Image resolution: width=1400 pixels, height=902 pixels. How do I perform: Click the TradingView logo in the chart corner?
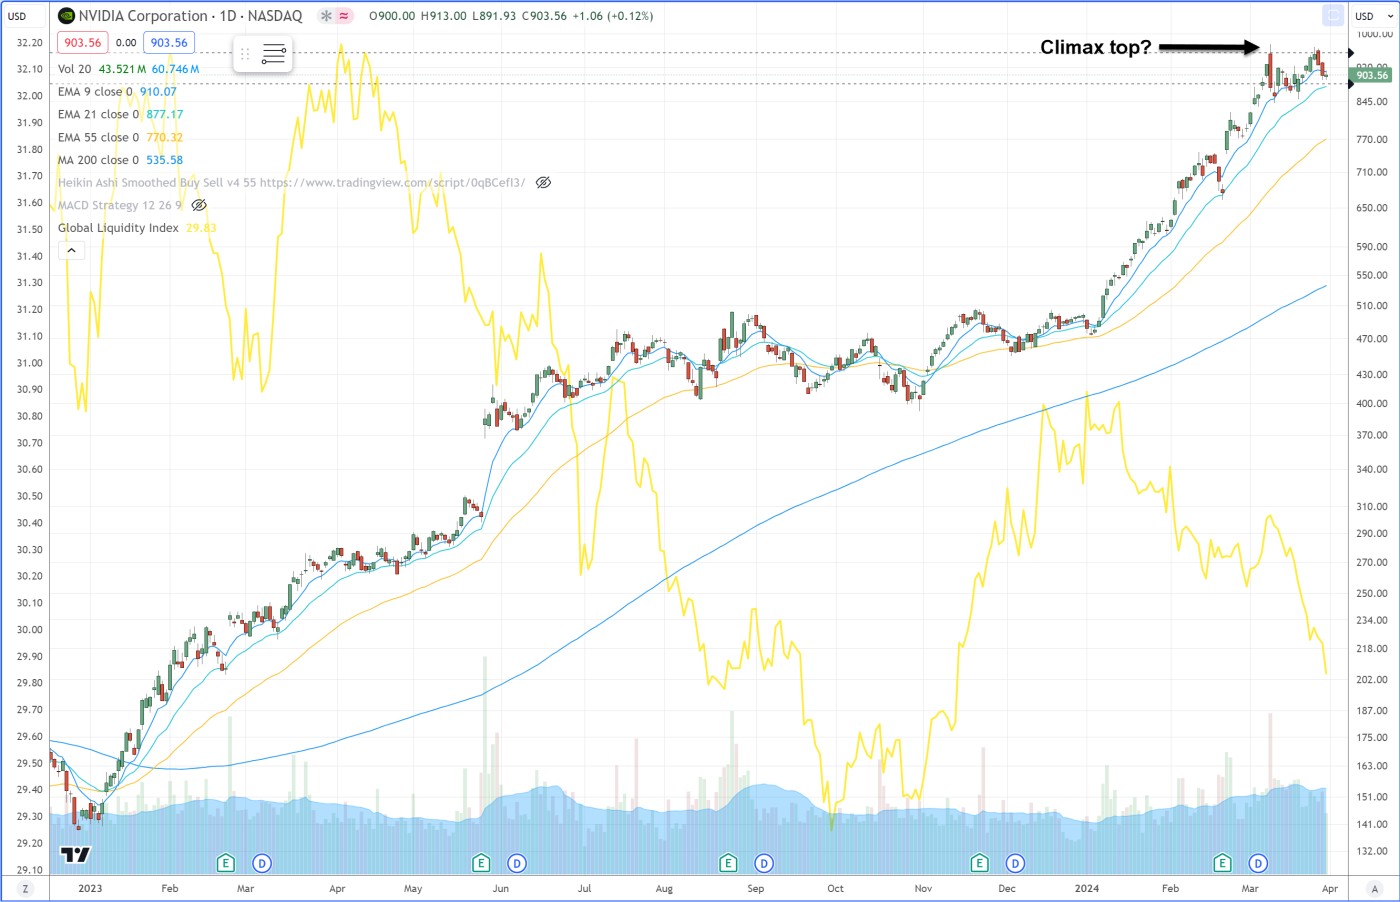tap(75, 854)
